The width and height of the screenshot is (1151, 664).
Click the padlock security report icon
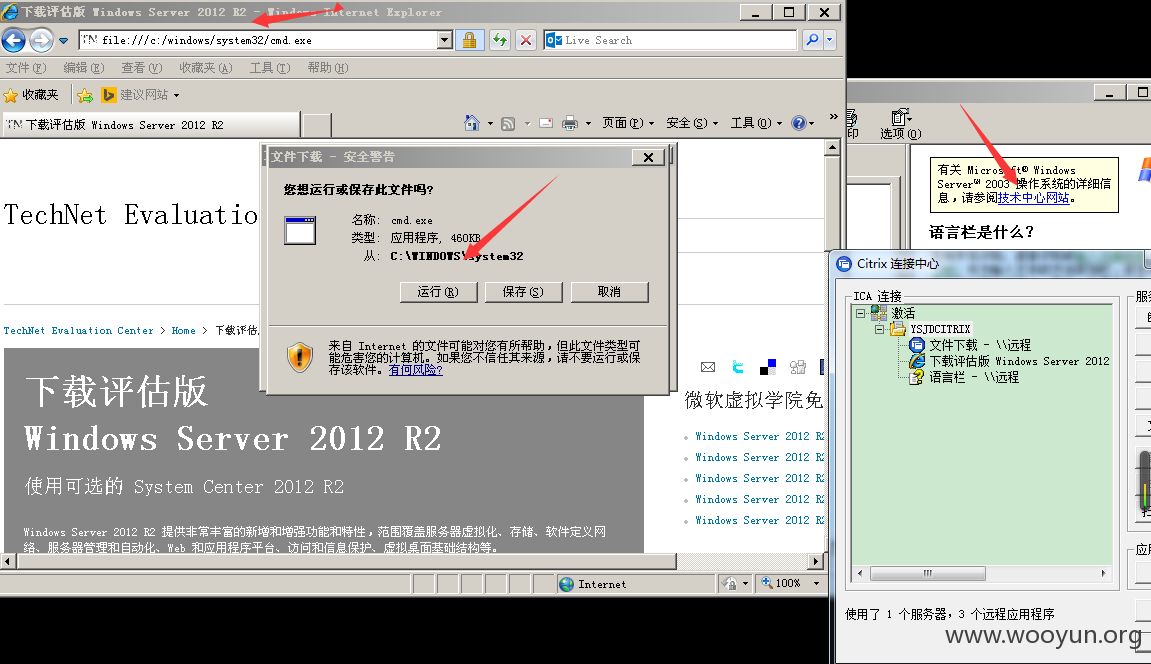[x=469, y=40]
